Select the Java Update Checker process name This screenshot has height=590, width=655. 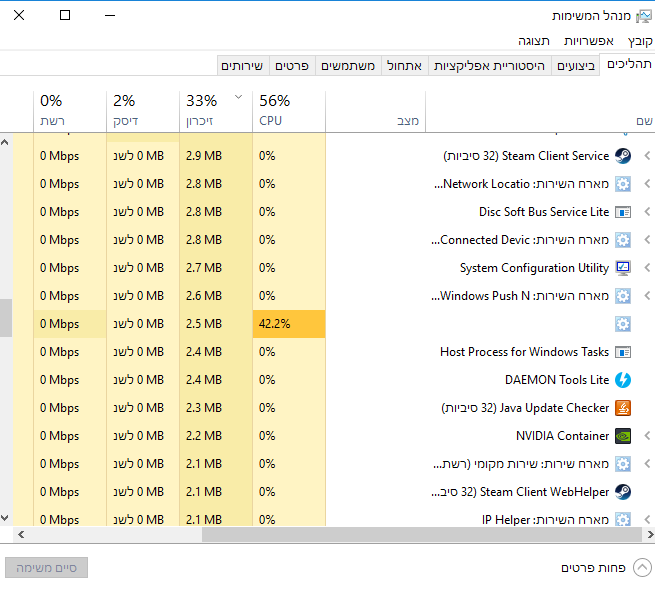[x=525, y=408]
